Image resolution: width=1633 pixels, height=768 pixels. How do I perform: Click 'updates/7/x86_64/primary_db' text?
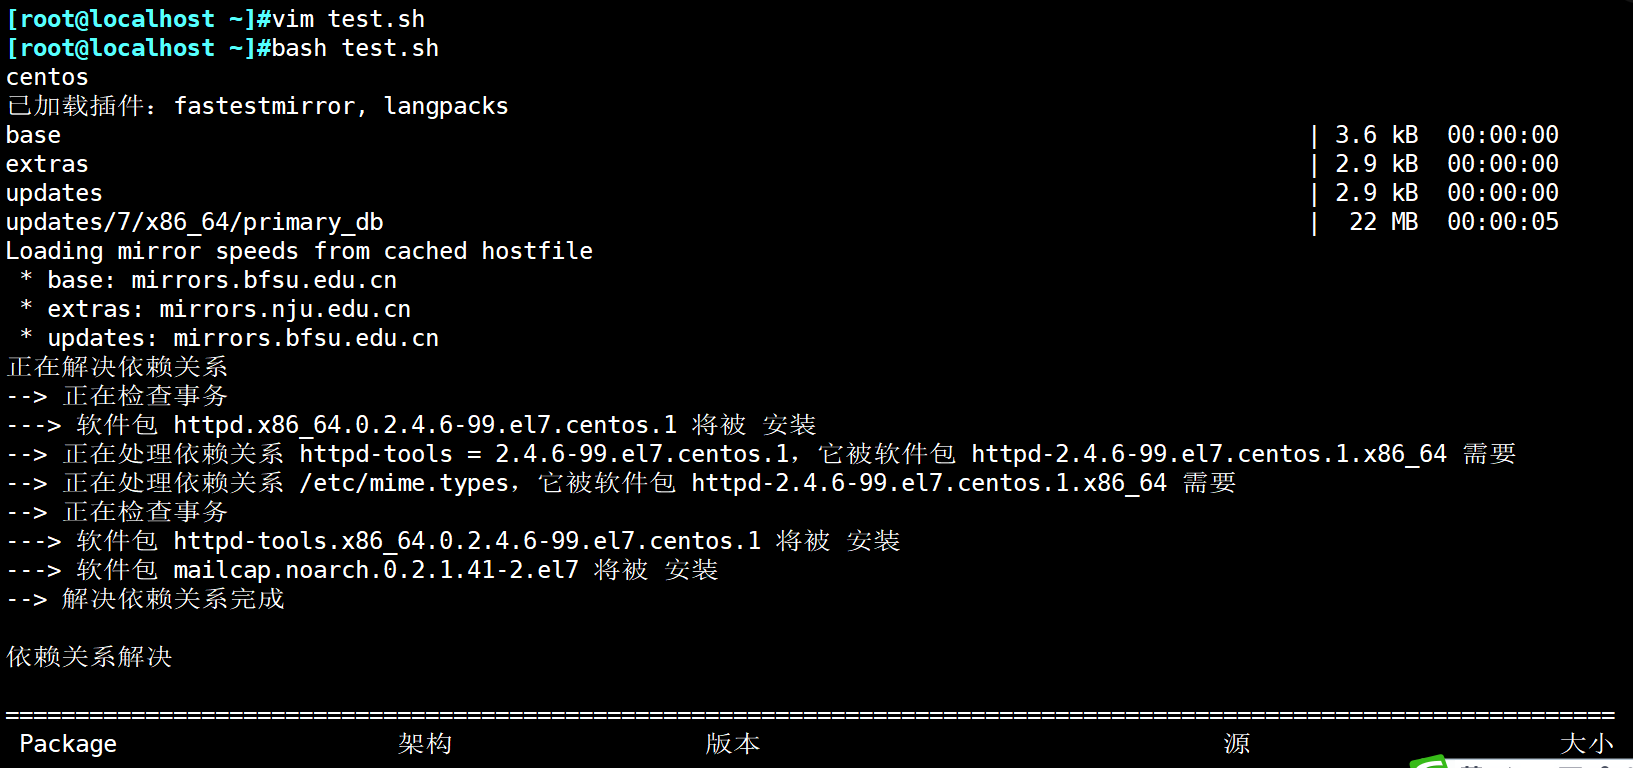(194, 222)
